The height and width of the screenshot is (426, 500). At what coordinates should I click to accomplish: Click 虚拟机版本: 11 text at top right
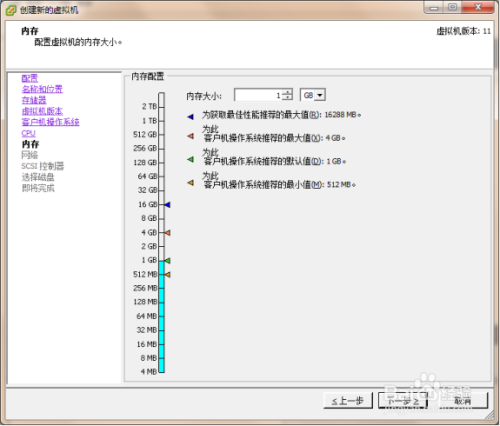[x=464, y=31]
